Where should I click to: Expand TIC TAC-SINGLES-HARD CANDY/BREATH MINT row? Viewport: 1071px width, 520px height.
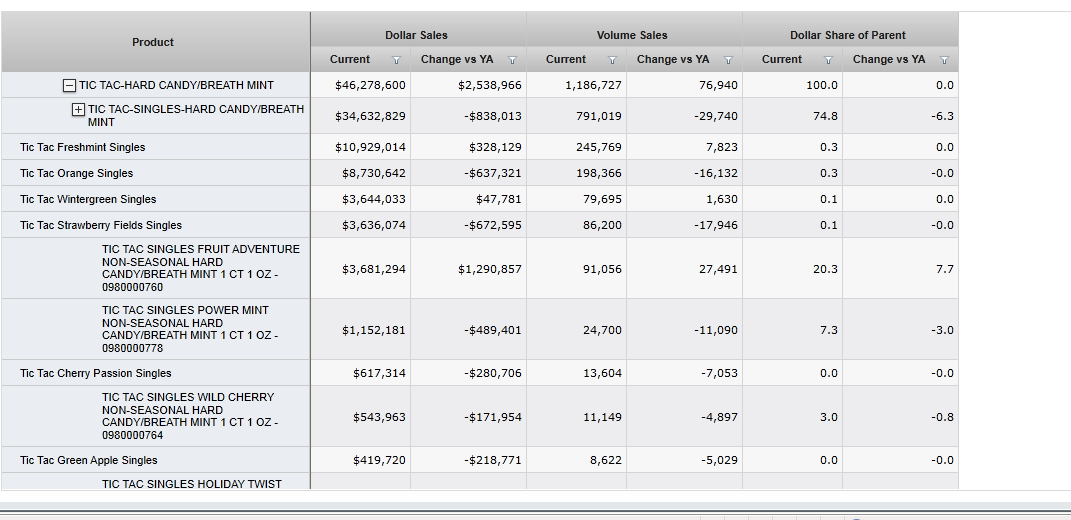point(78,109)
